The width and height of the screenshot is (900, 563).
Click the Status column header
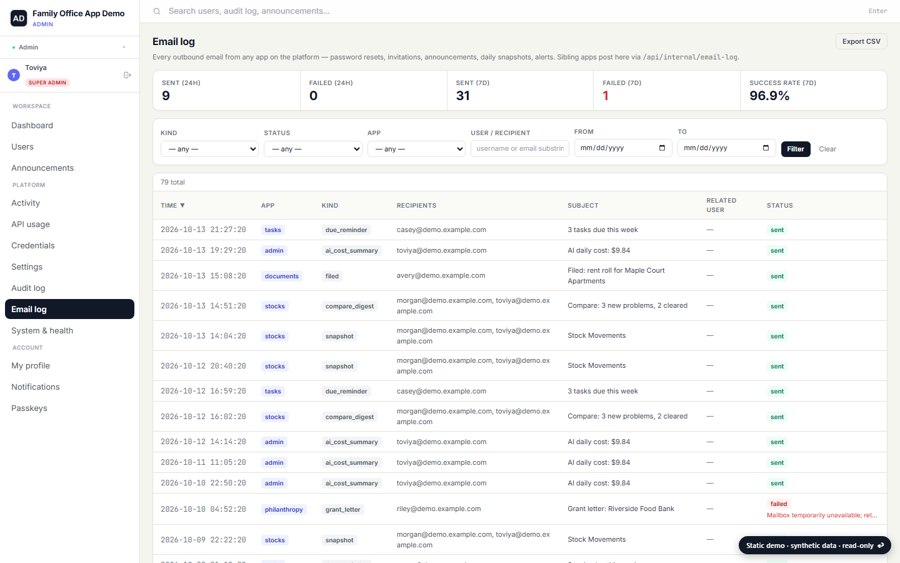(x=779, y=205)
